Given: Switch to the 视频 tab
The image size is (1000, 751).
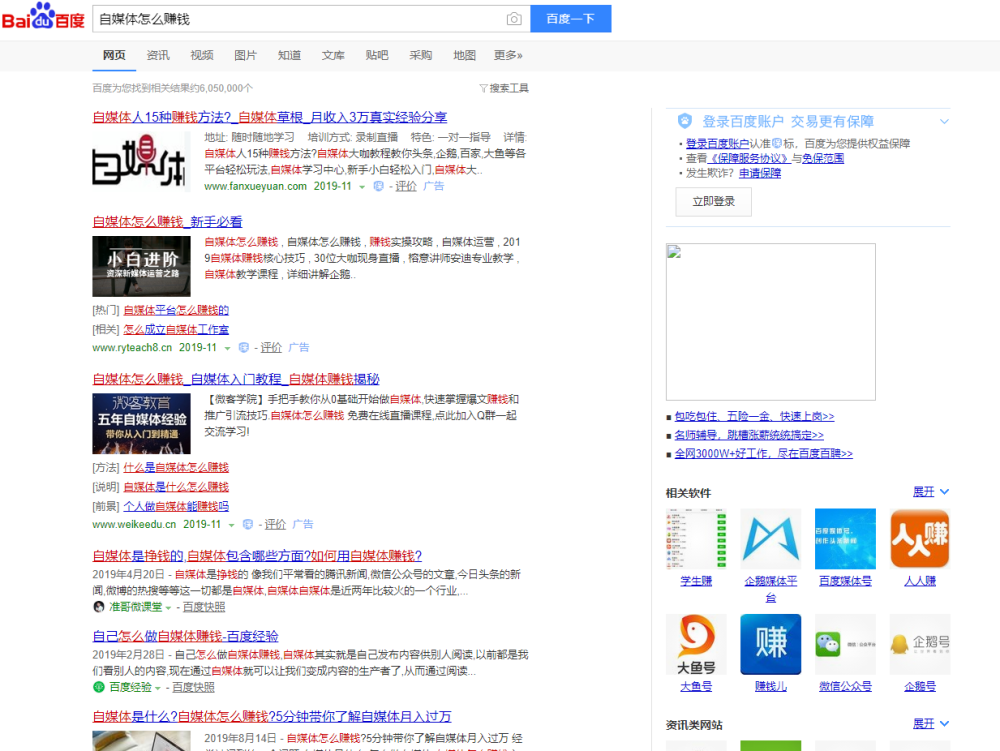Looking at the screenshot, I should (202, 55).
